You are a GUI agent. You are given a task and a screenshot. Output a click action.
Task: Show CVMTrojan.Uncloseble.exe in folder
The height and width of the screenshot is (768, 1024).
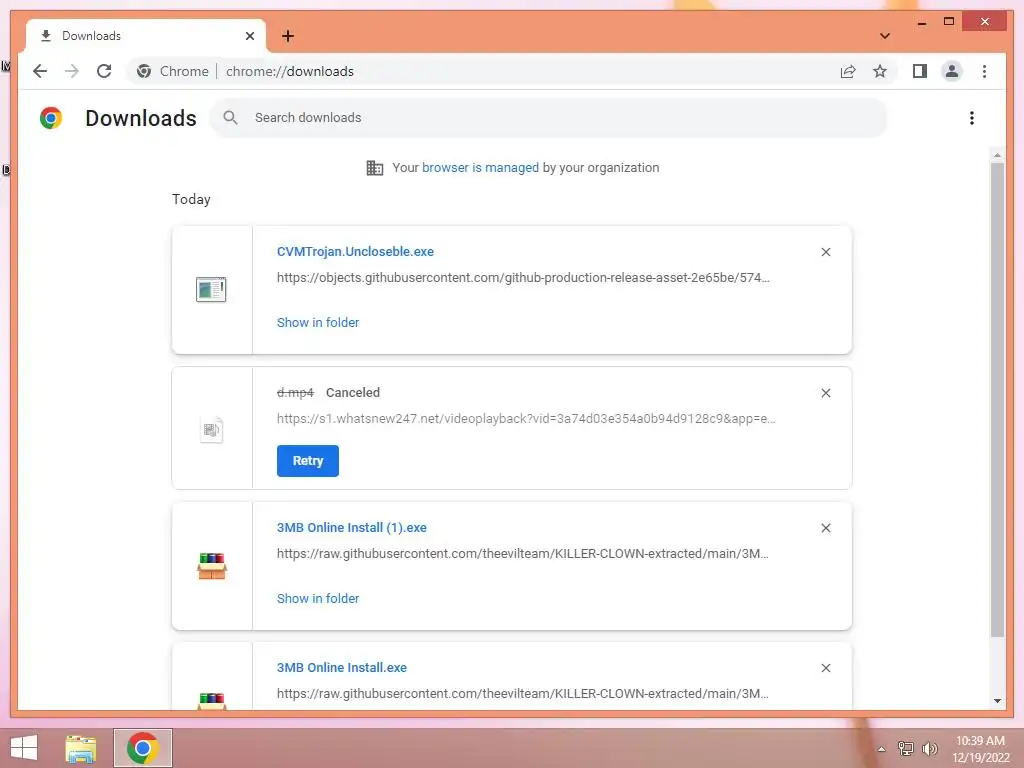[x=318, y=323]
